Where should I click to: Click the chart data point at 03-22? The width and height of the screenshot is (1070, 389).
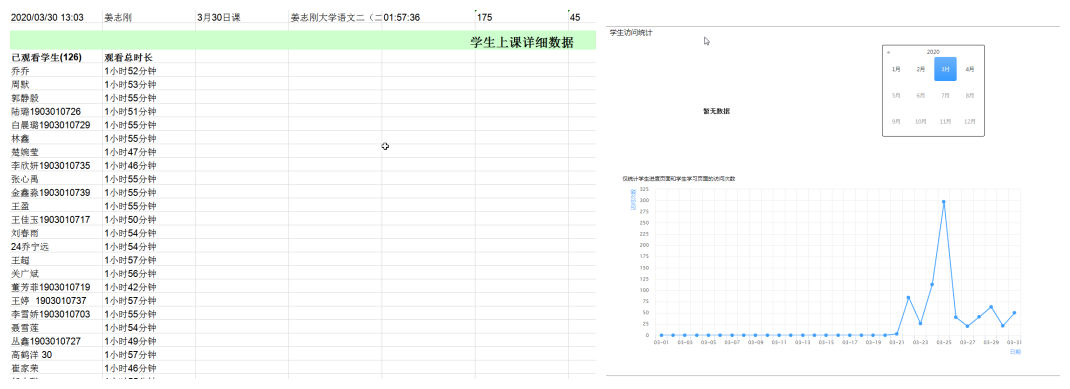tap(908, 298)
